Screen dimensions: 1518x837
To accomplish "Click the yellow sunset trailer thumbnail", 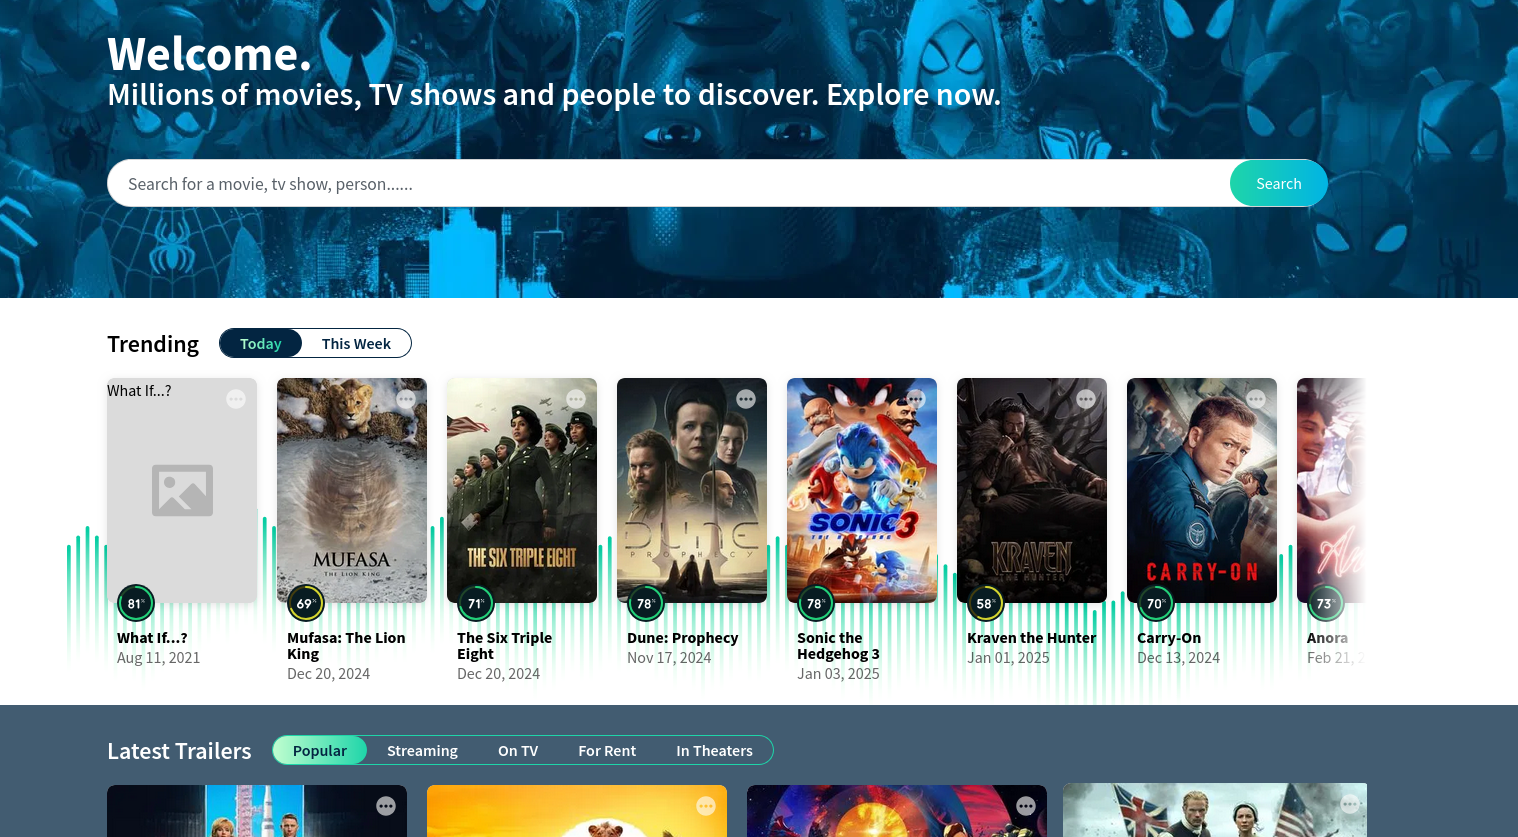I will pos(577,811).
